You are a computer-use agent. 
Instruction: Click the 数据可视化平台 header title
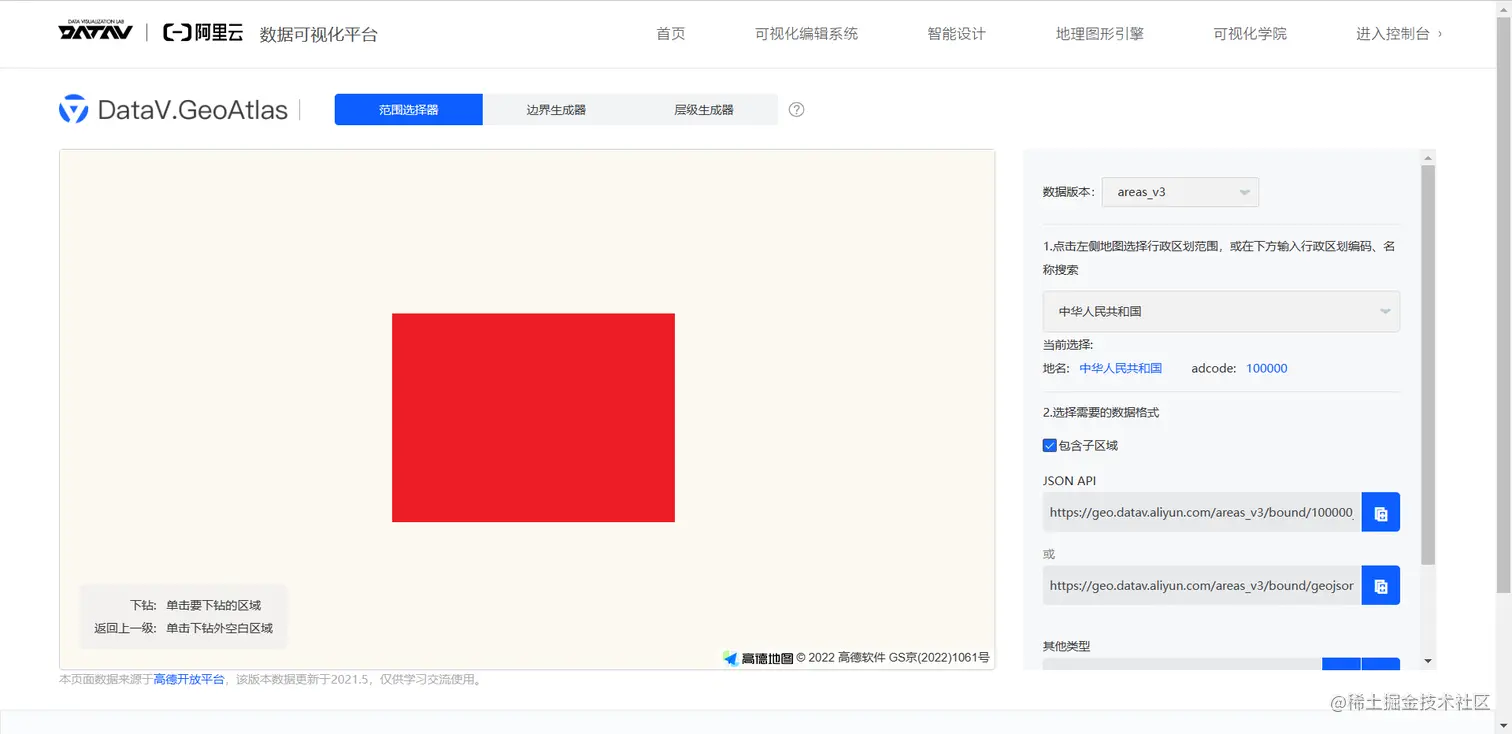[319, 34]
